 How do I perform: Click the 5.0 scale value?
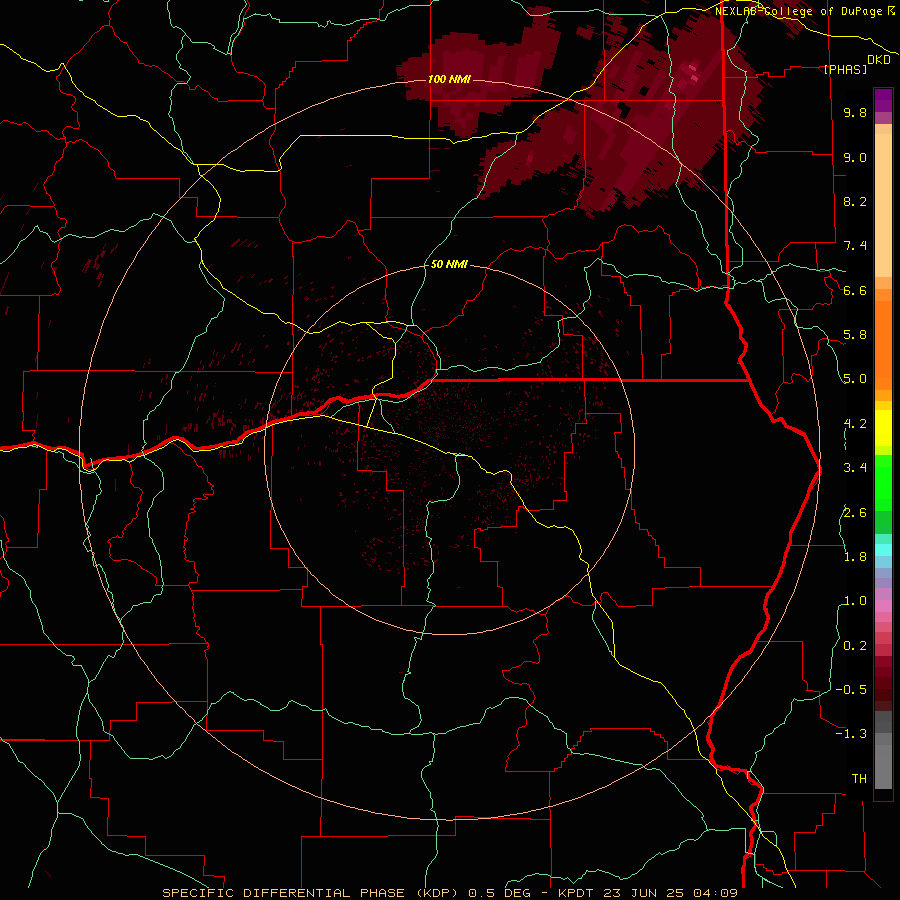pyautogui.click(x=855, y=379)
